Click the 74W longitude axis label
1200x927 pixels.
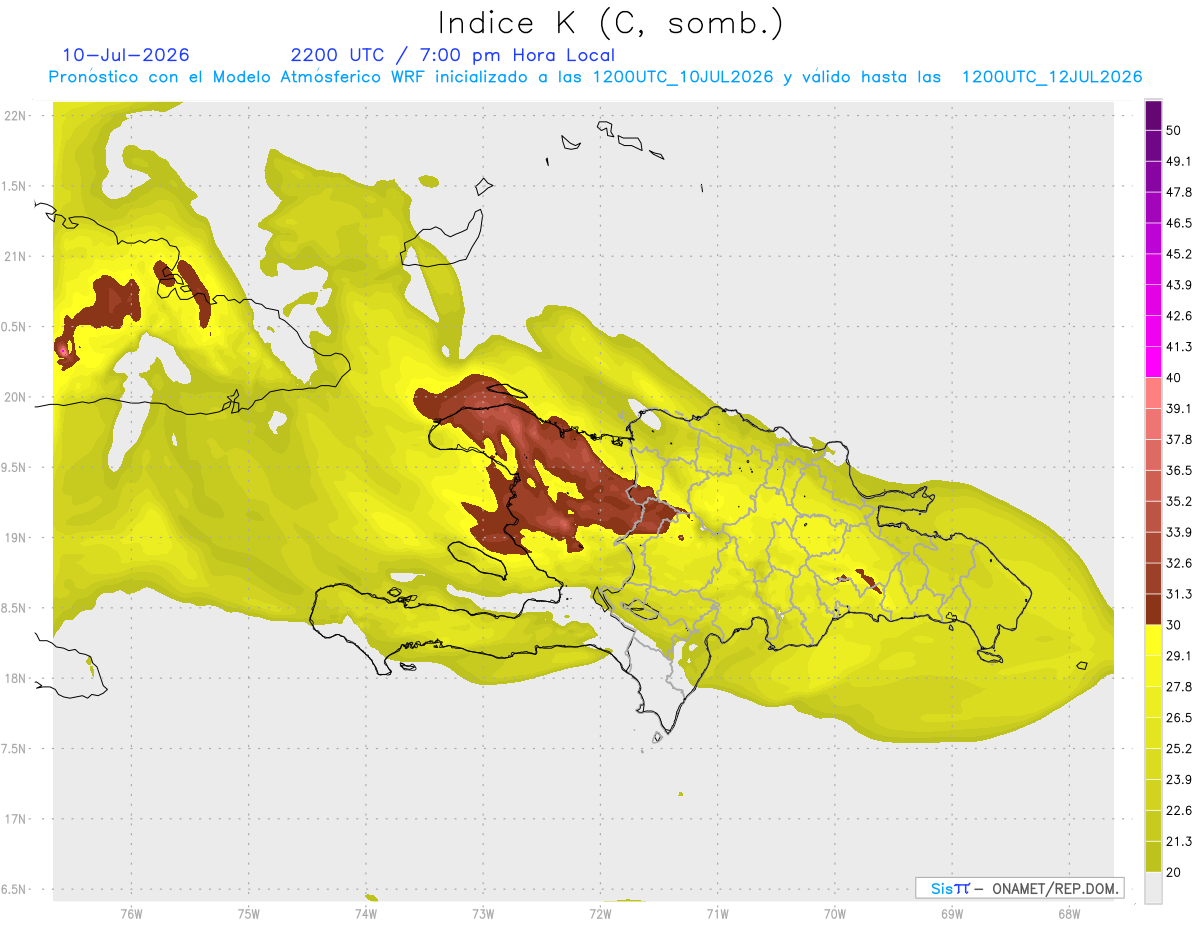point(366,914)
